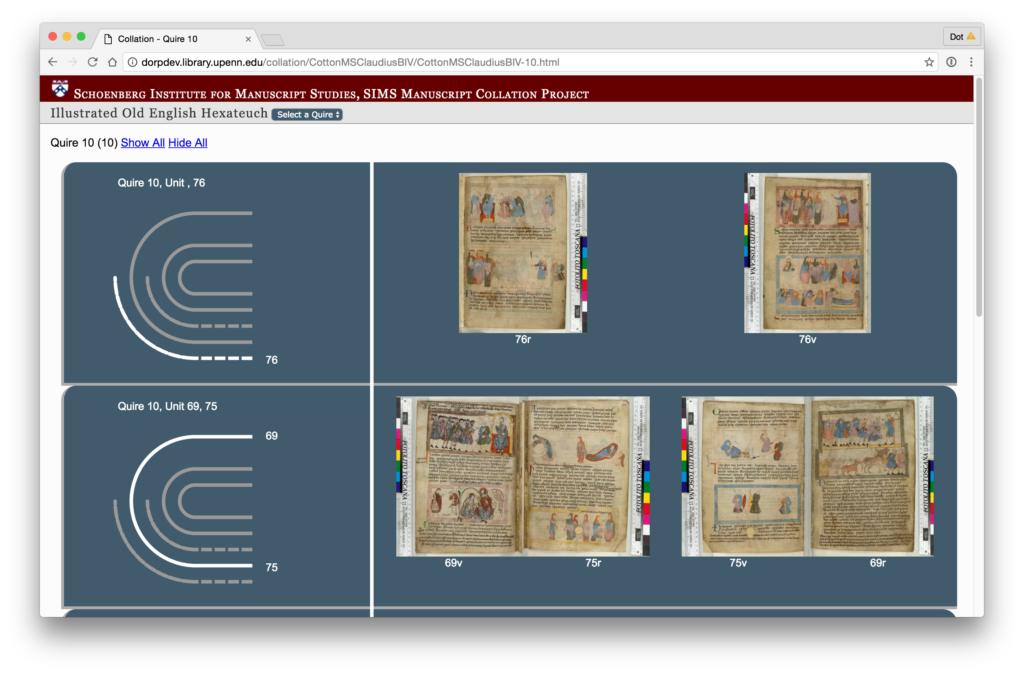Close the Collation - Quire 10 tab
Viewport: 1024px width, 674px height.
[x=248, y=39]
